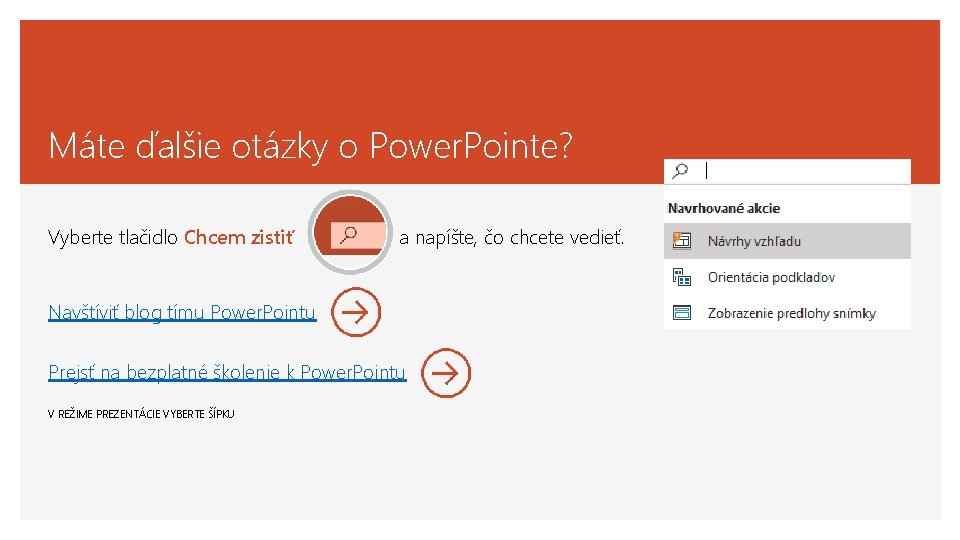The image size is (960, 540).
Task: Click the title Máte ďalšie otázky o PowerPointe?
Action: coord(310,146)
